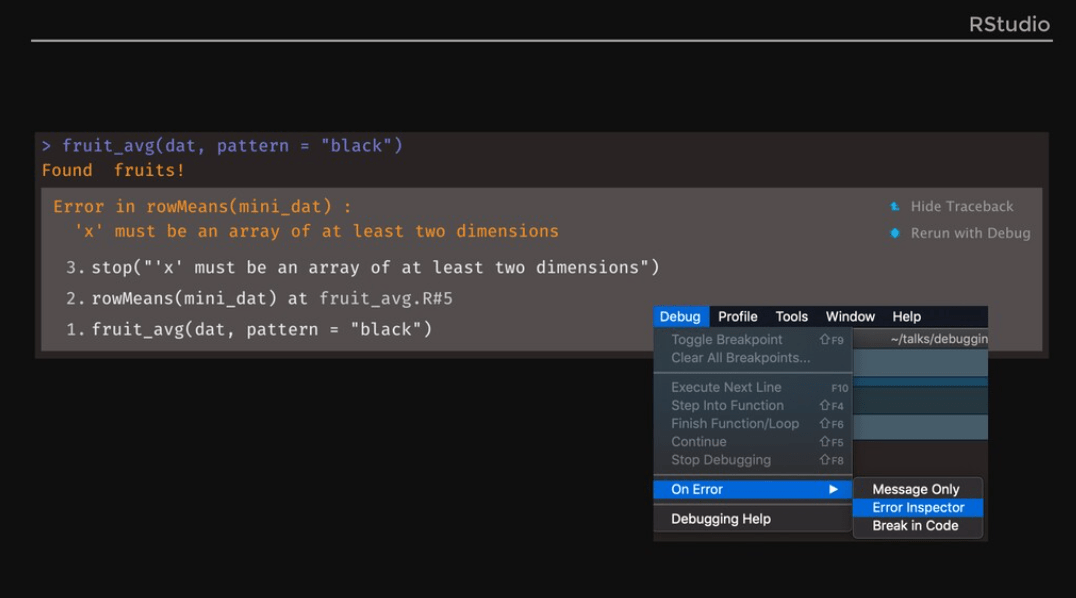Open the Help menu
Screen dimensions: 1076x598
907,317
